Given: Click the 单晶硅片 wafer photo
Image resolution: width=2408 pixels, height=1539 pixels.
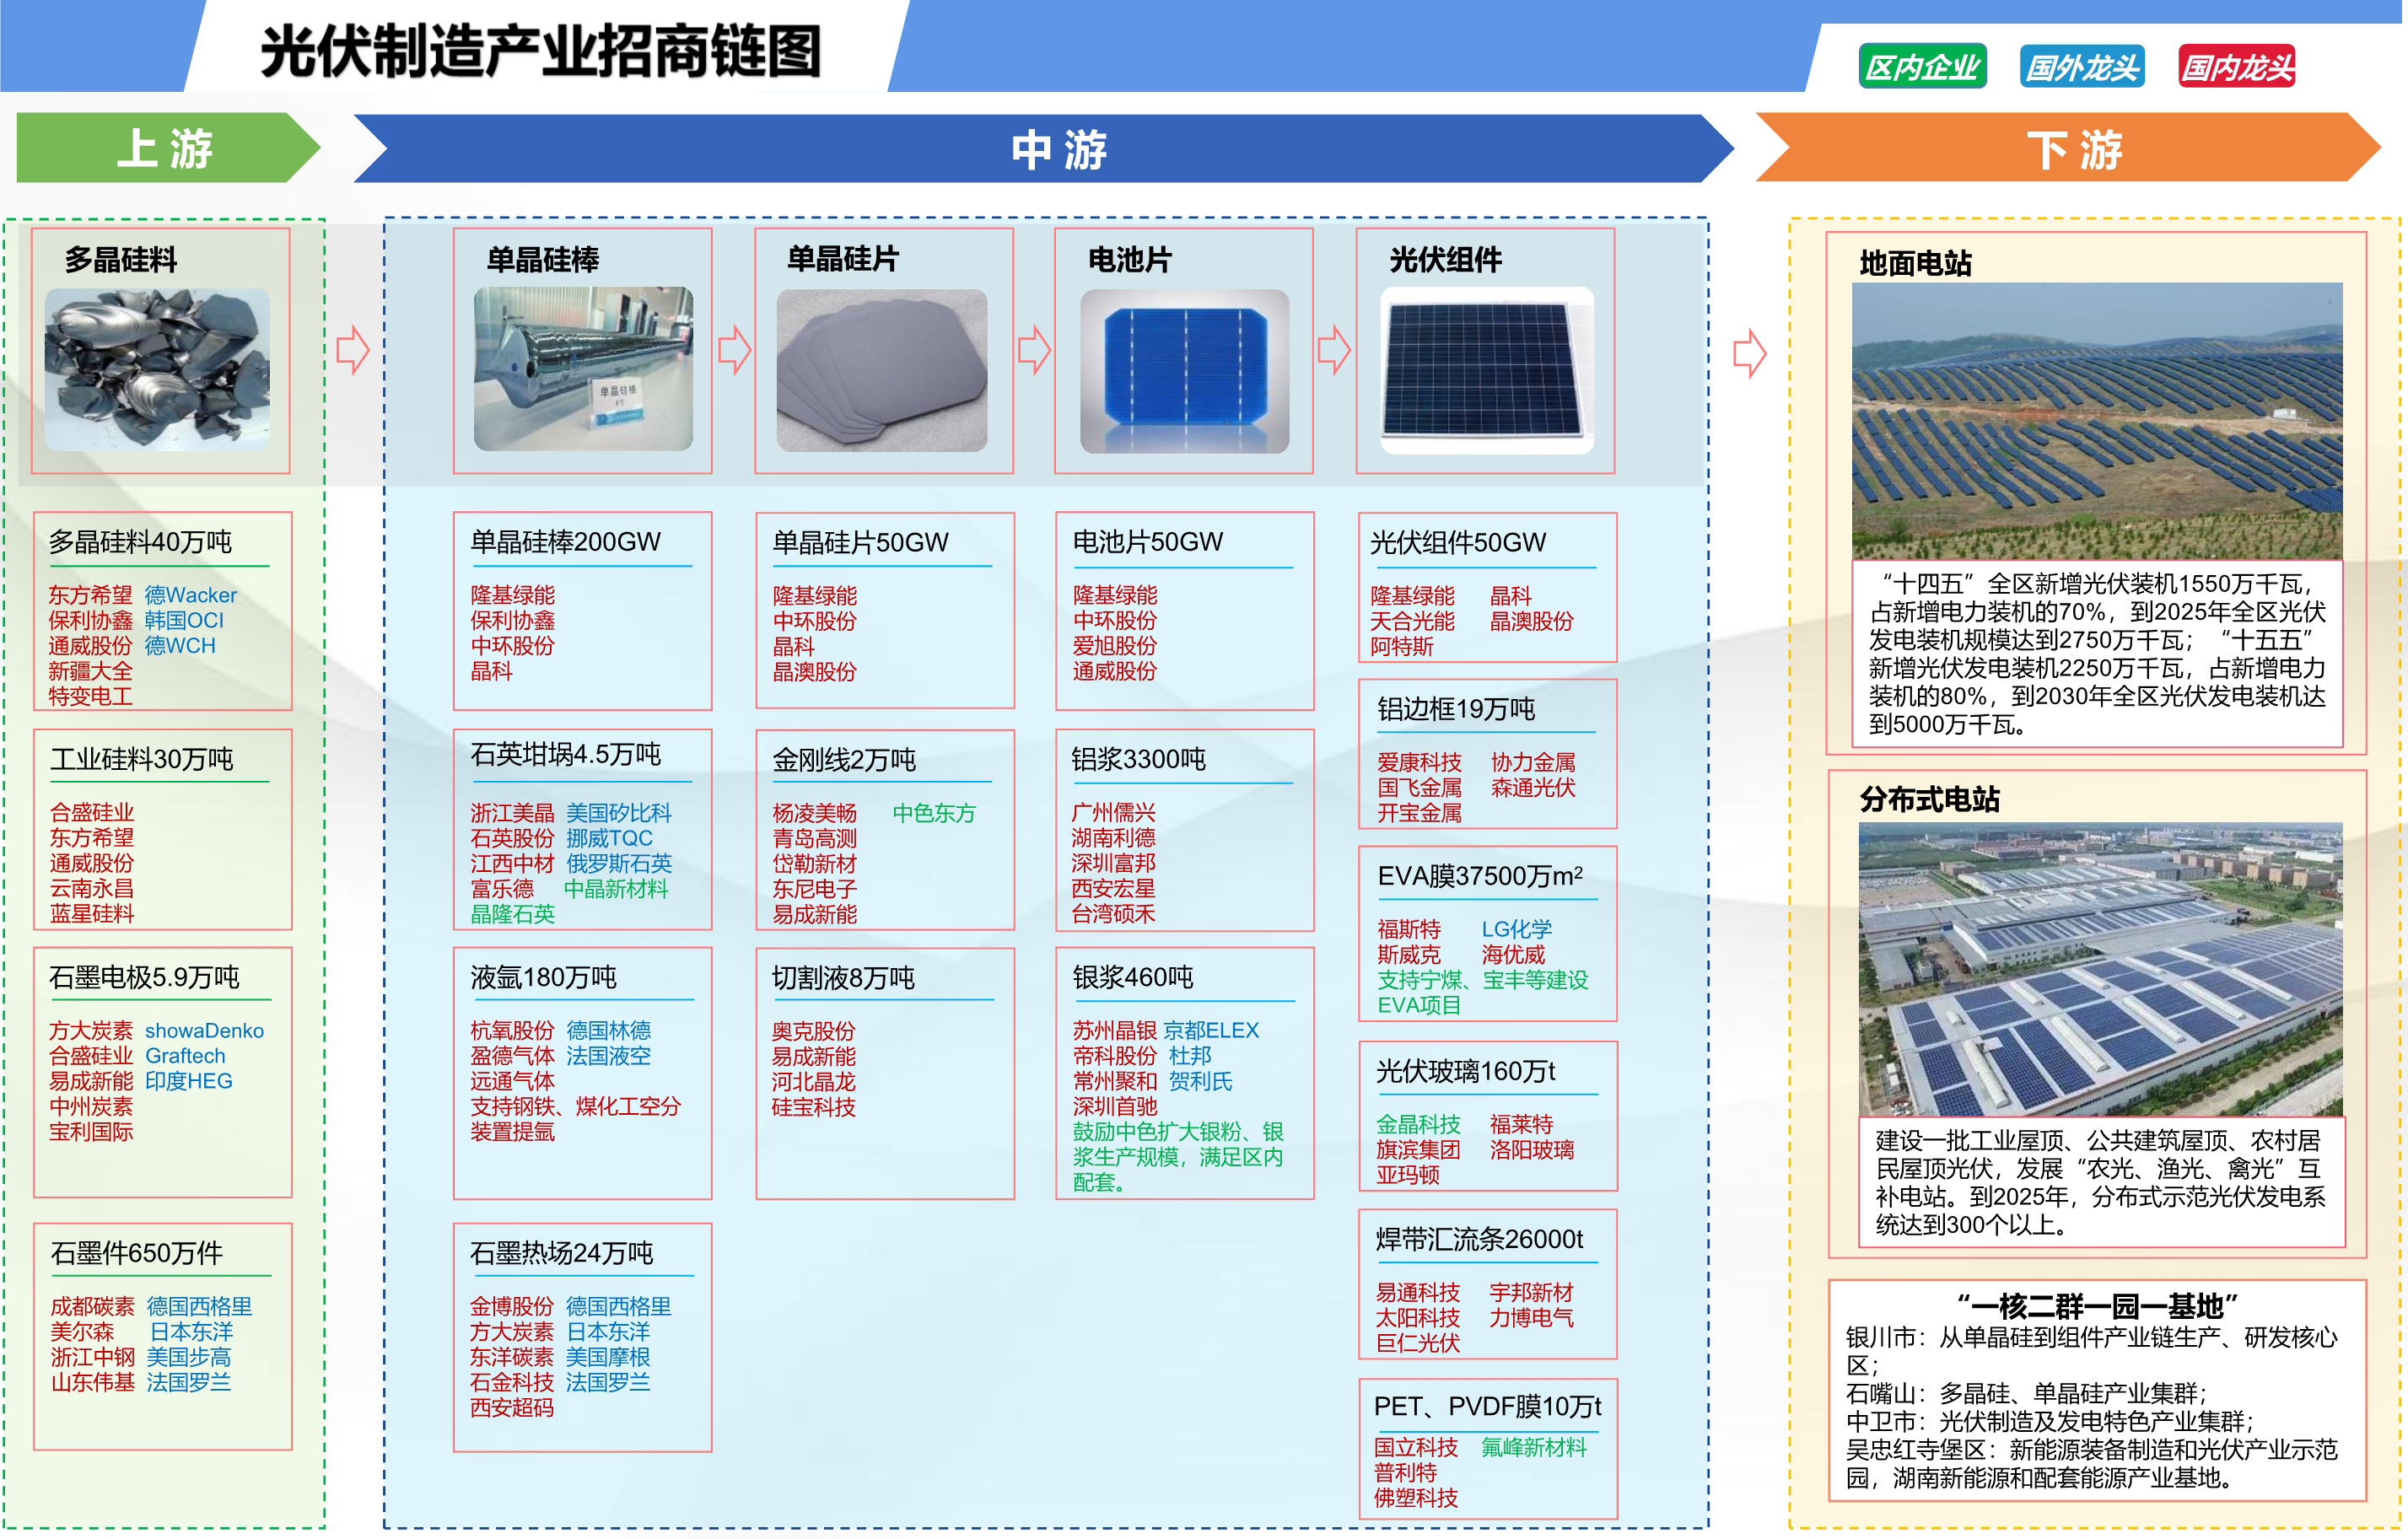Looking at the screenshot, I should (882, 370).
